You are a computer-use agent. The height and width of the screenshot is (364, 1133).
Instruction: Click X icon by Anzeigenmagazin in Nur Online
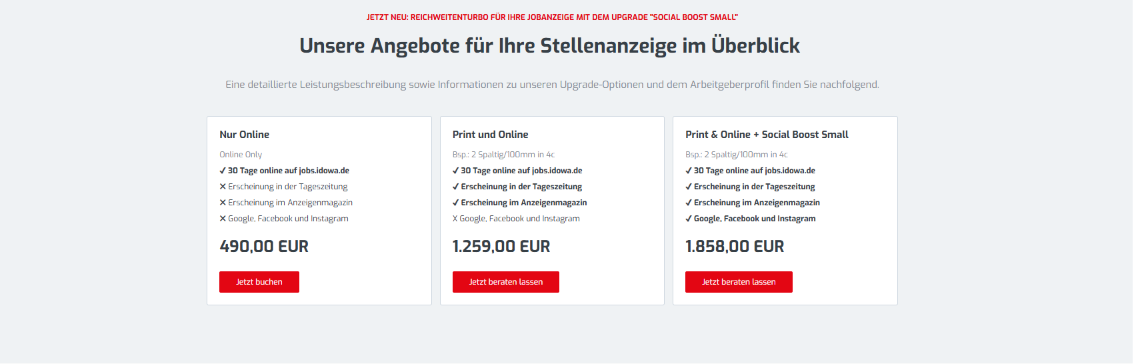[223, 203]
